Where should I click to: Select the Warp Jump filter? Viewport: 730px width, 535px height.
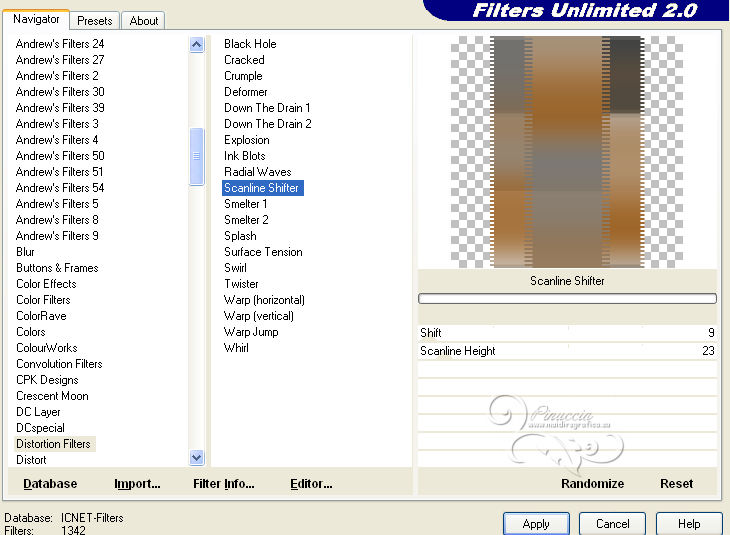[251, 332]
